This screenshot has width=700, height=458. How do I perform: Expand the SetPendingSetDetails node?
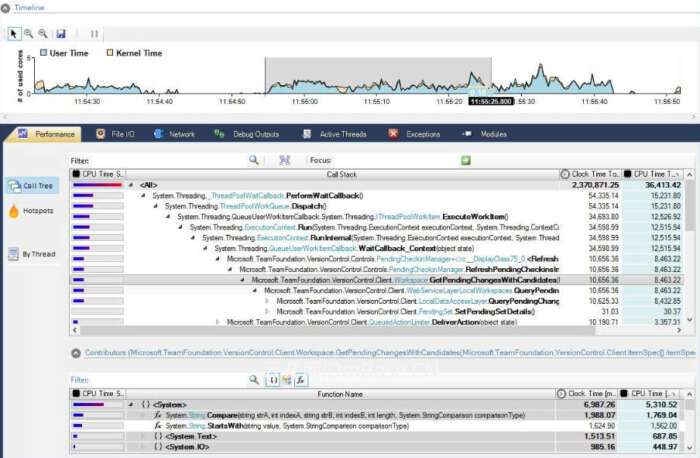267,312
